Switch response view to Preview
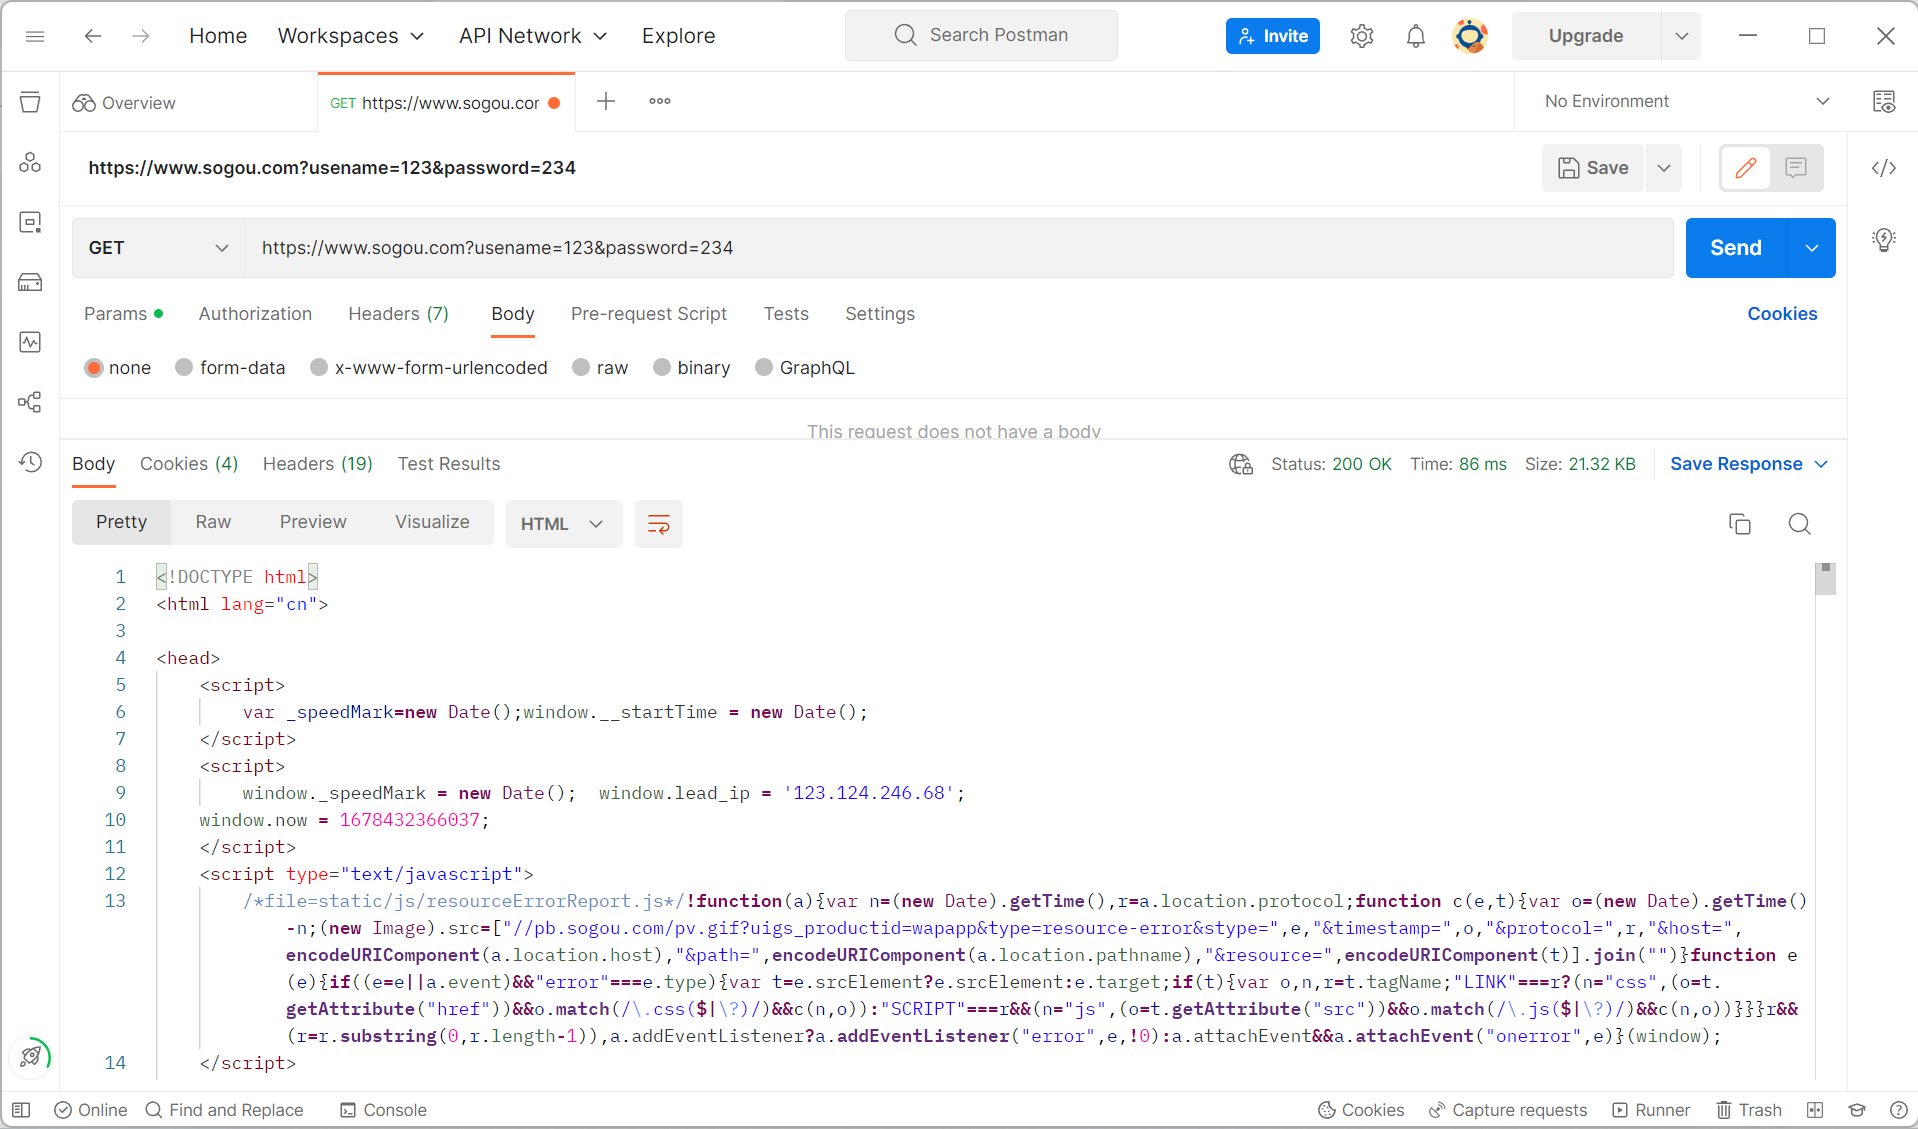This screenshot has height=1129, width=1918. pos(313,522)
